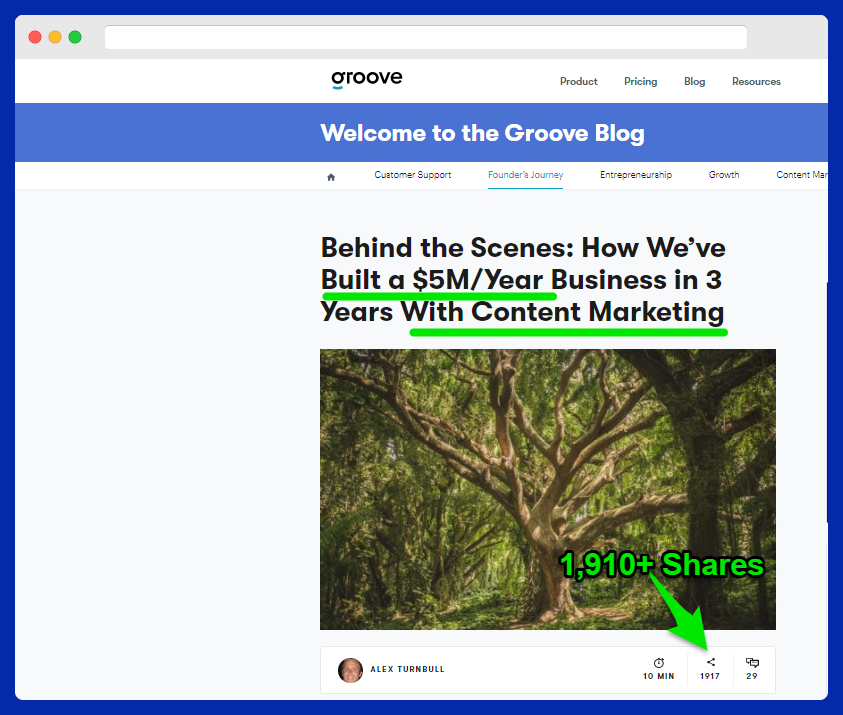Open the partly visible Content Marketing category
Viewport: 843px width, 715px height.
click(x=802, y=175)
